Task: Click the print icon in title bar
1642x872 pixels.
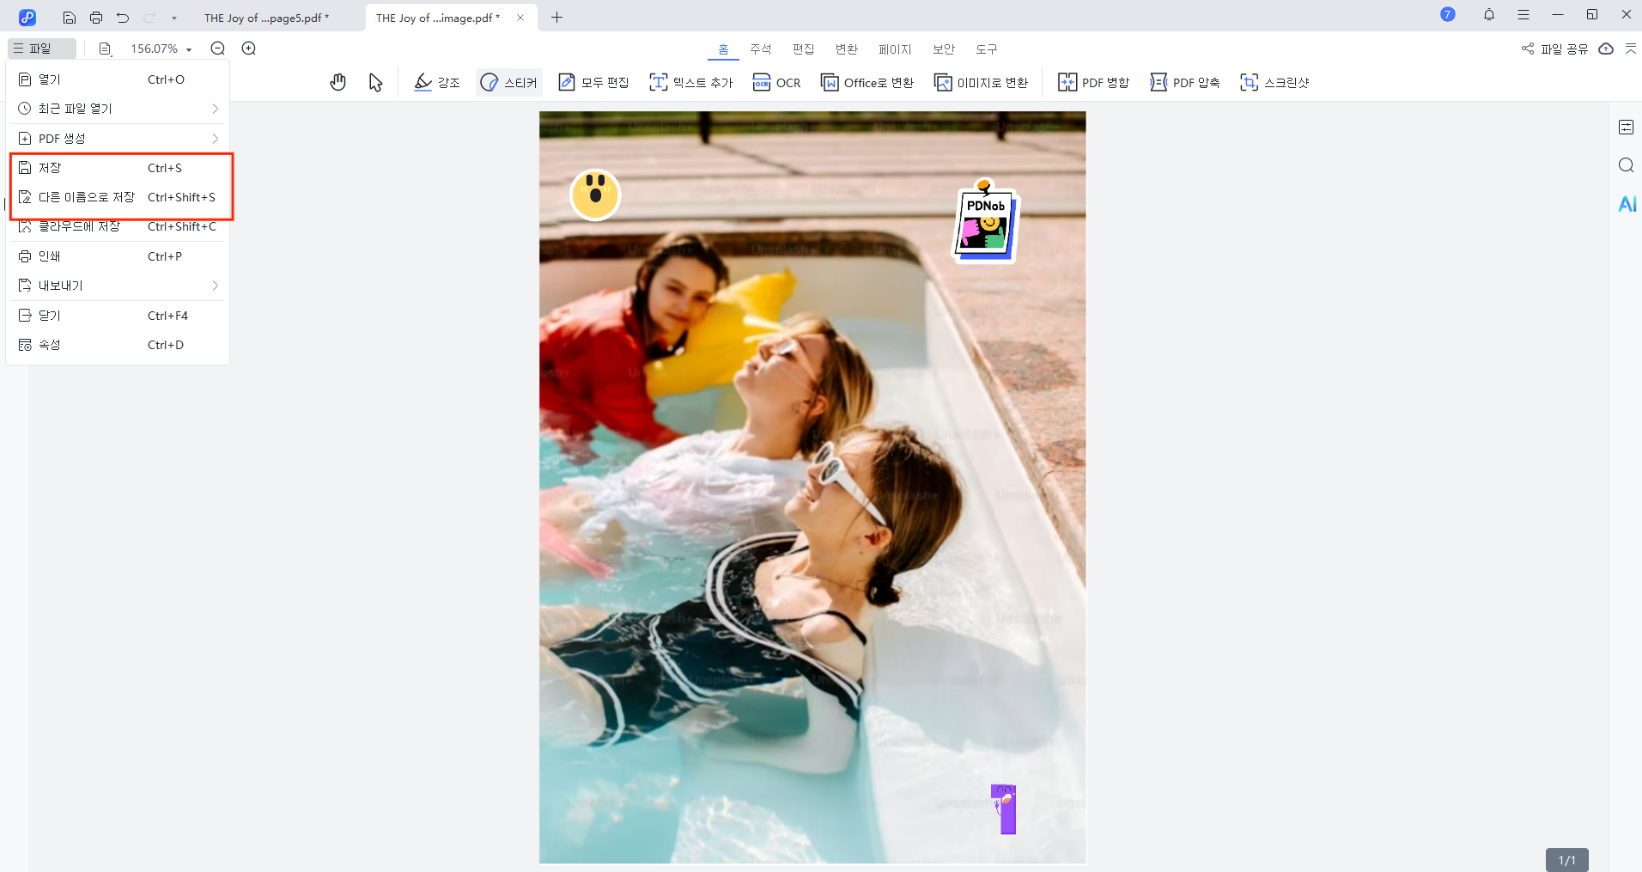Action: [x=96, y=17]
